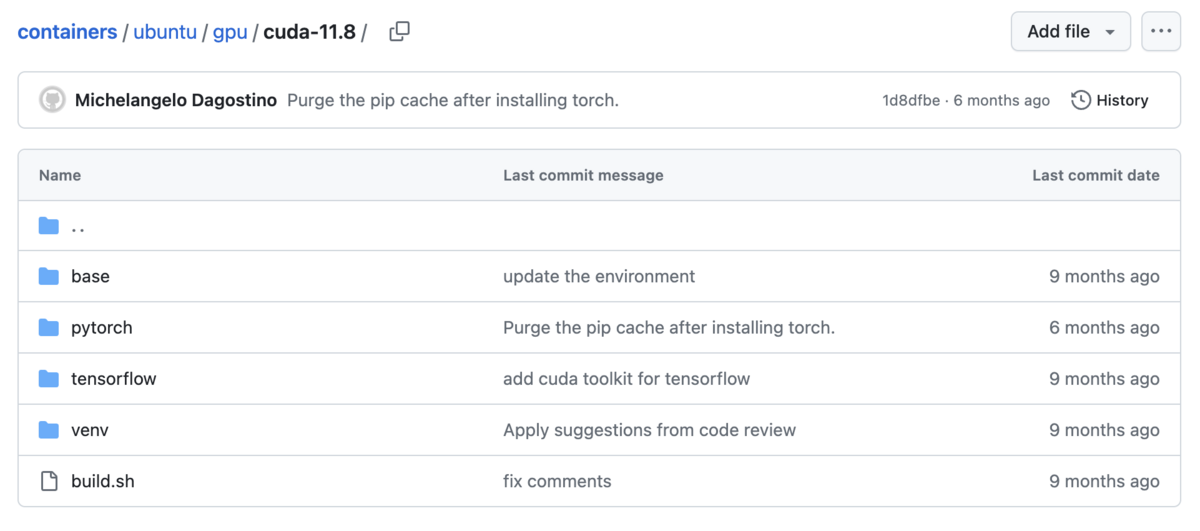Open the Add file dropdown
The width and height of the screenshot is (1200, 531).
pos(1070,32)
